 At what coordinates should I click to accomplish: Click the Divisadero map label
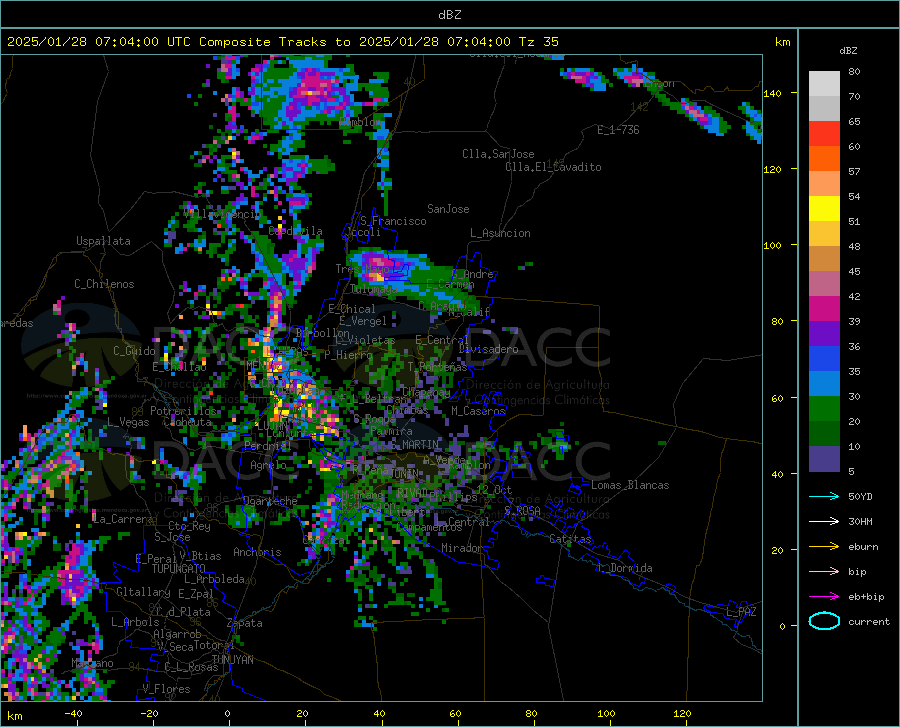pyautogui.click(x=488, y=349)
